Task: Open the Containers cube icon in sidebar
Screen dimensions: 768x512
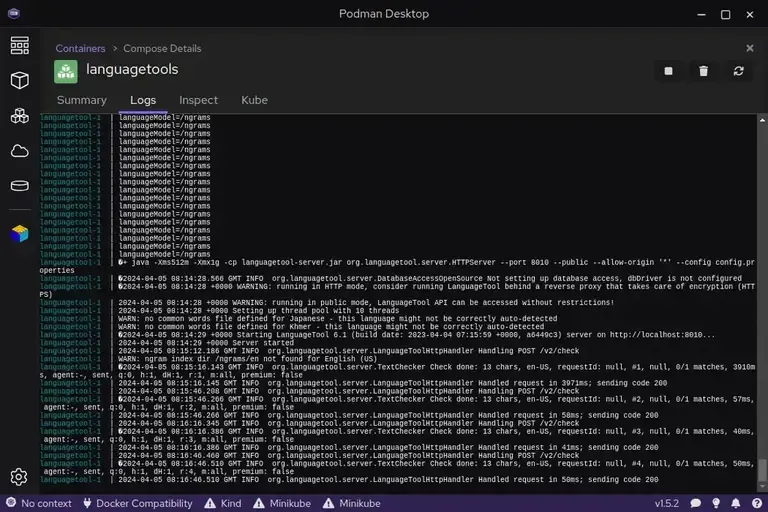Action: [x=20, y=80]
